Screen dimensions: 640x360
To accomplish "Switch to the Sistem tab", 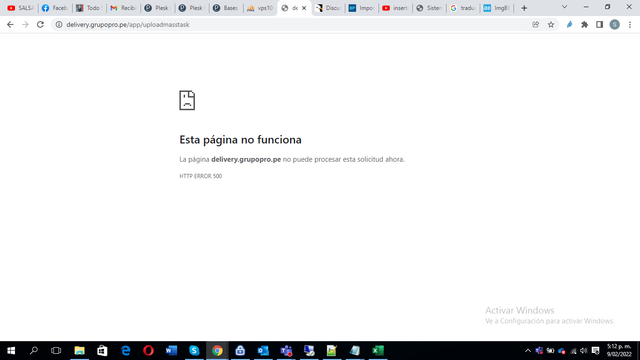I will coord(429,8).
